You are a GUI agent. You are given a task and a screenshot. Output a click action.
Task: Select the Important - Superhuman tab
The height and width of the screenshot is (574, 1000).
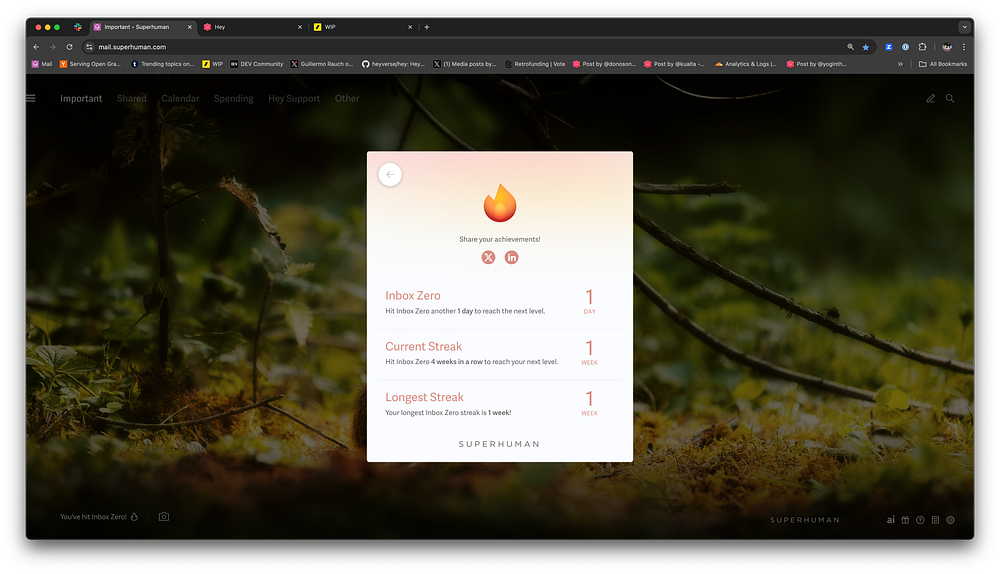tap(143, 27)
